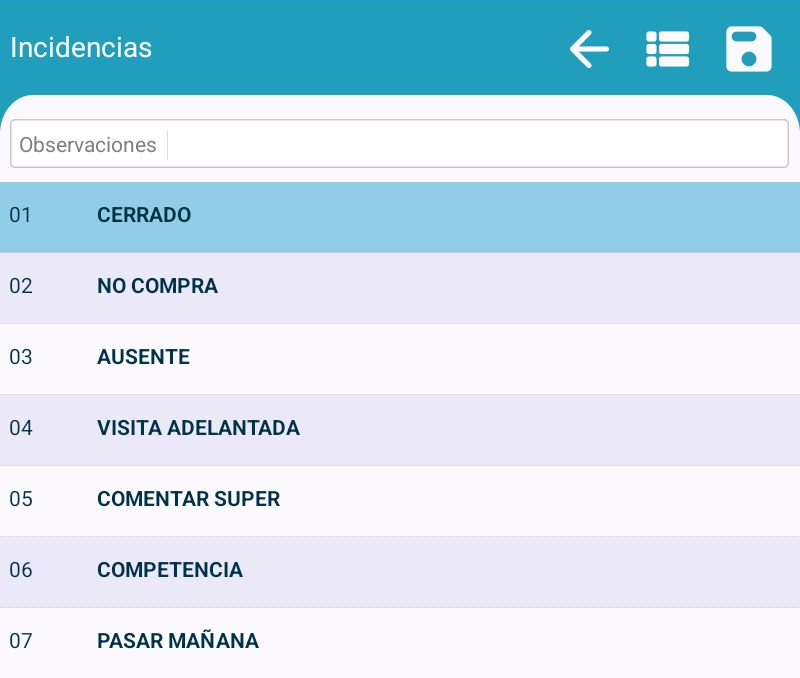The width and height of the screenshot is (800, 678).
Task: Click code 05 row number
Action: [x=21, y=499]
